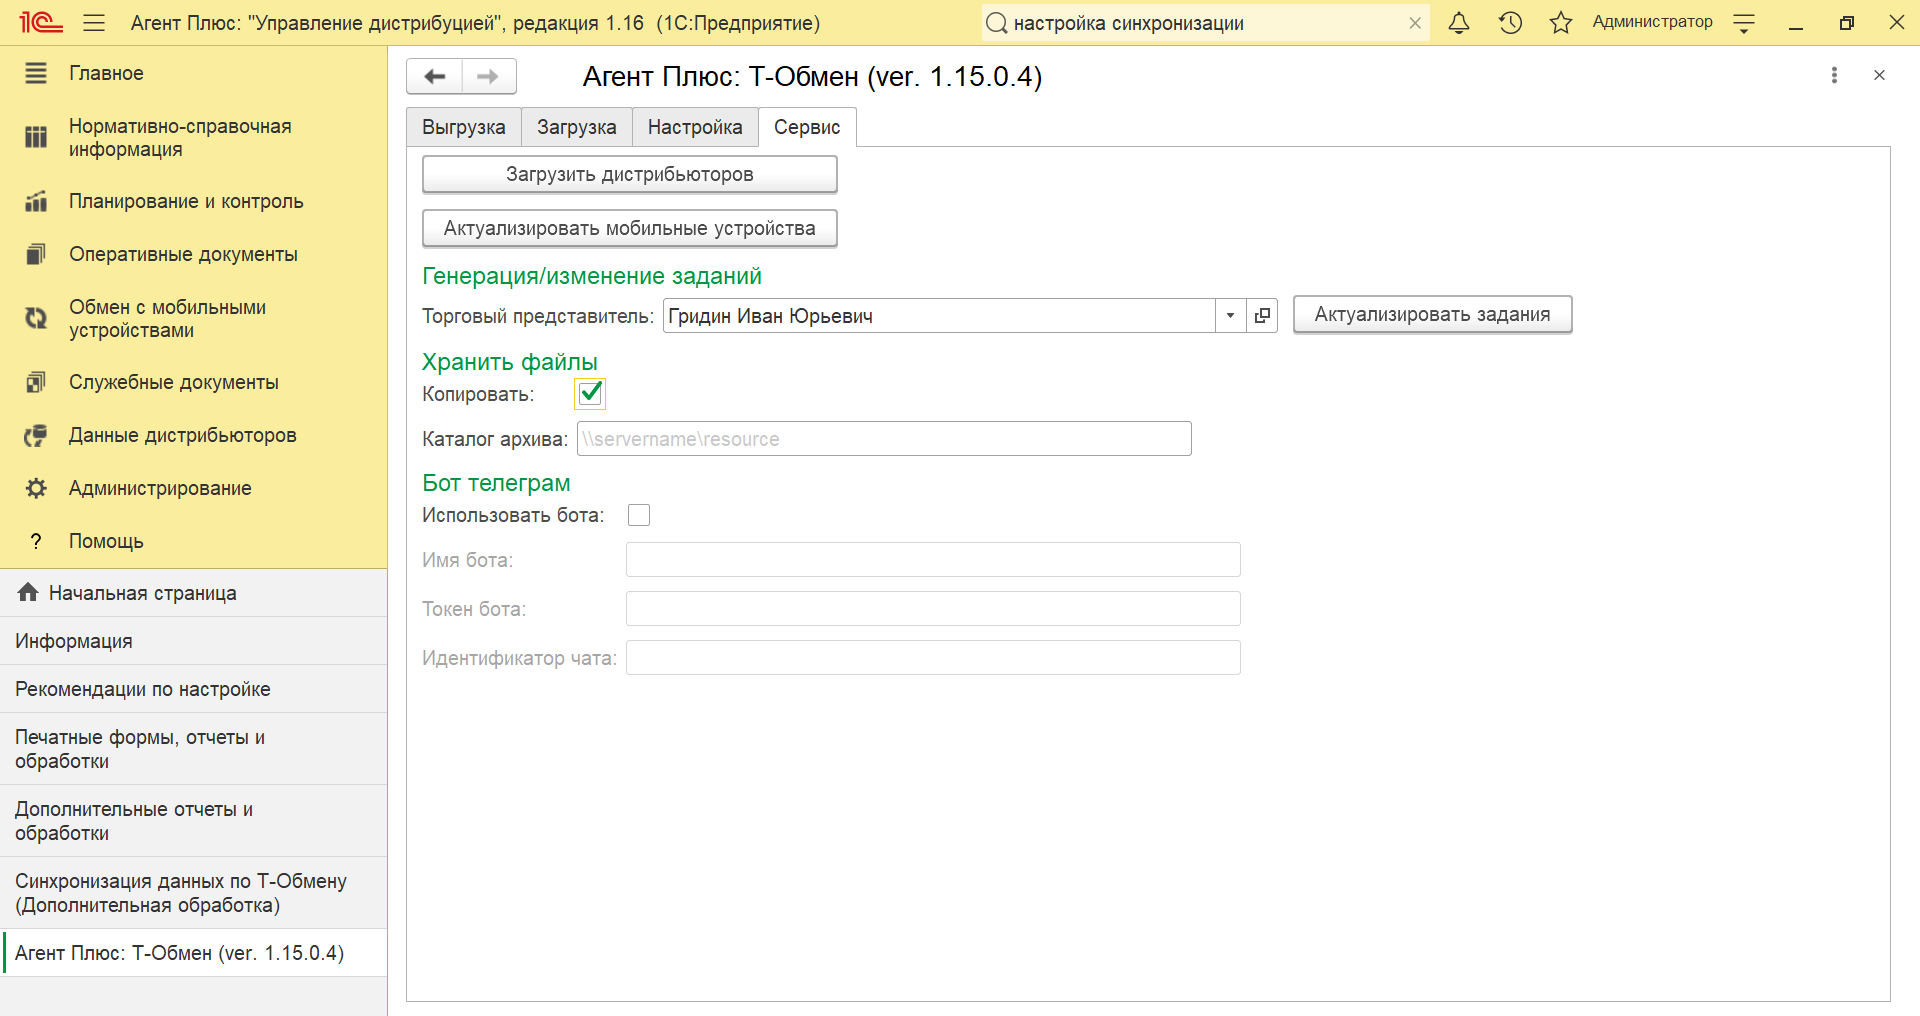Restore down the 1C application window

pyautogui.click(x=1846, y=23)
